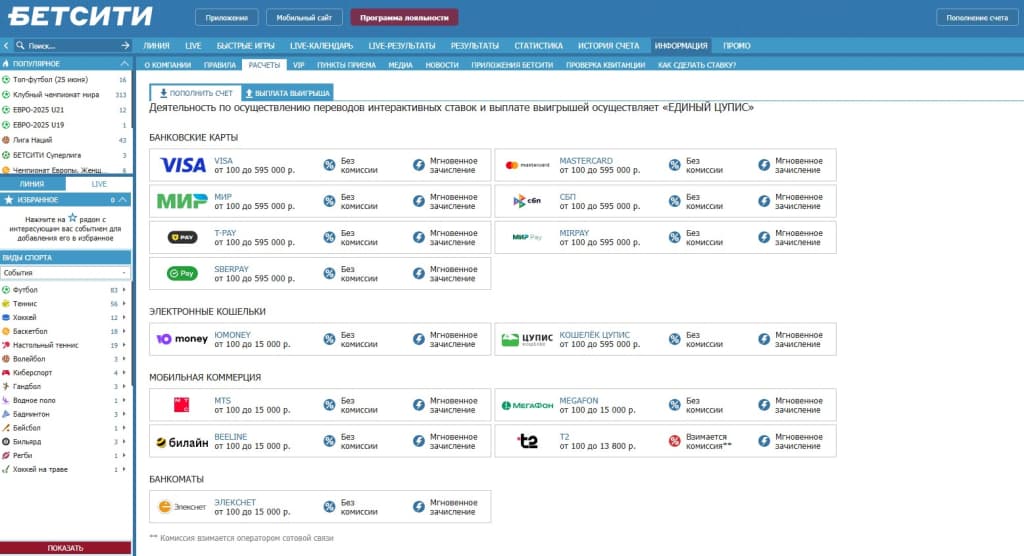Choose the СБП payment logo

pos(527,201)
